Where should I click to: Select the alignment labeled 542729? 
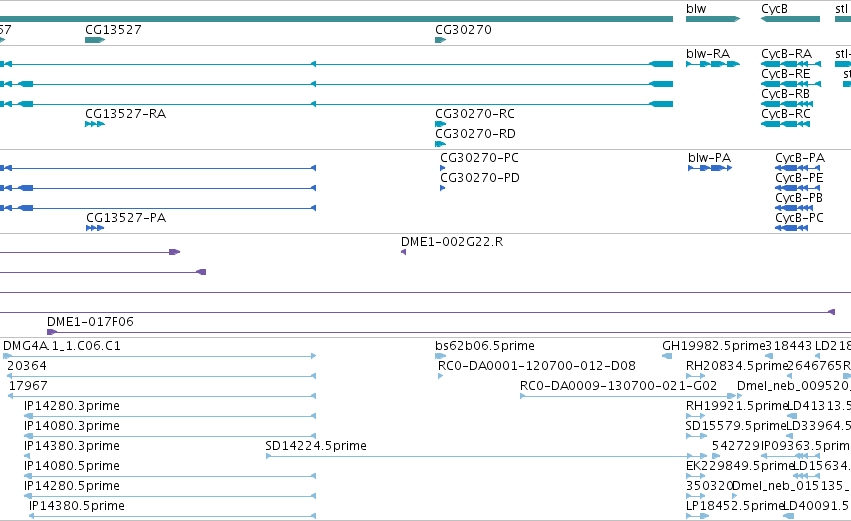coord(735,446)
